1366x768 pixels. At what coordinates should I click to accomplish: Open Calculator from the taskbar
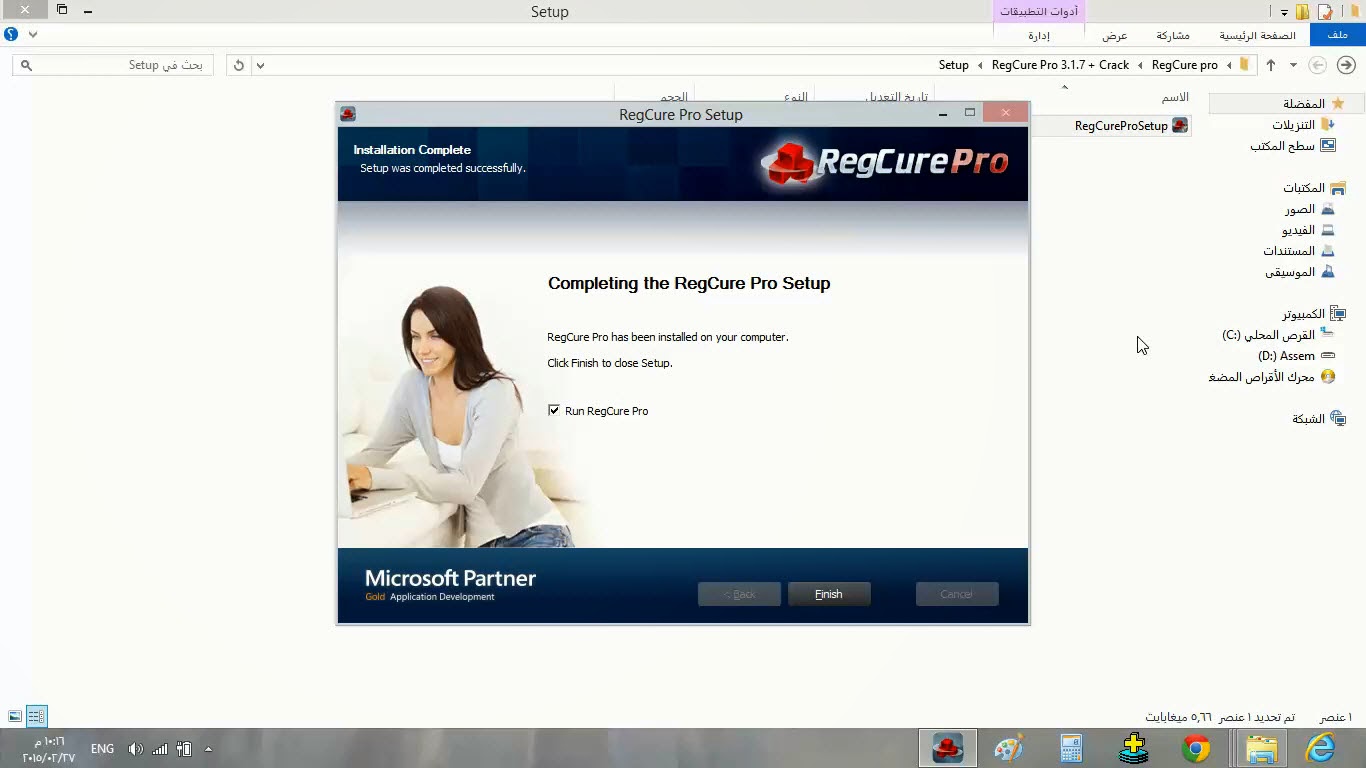[1072, 748]
